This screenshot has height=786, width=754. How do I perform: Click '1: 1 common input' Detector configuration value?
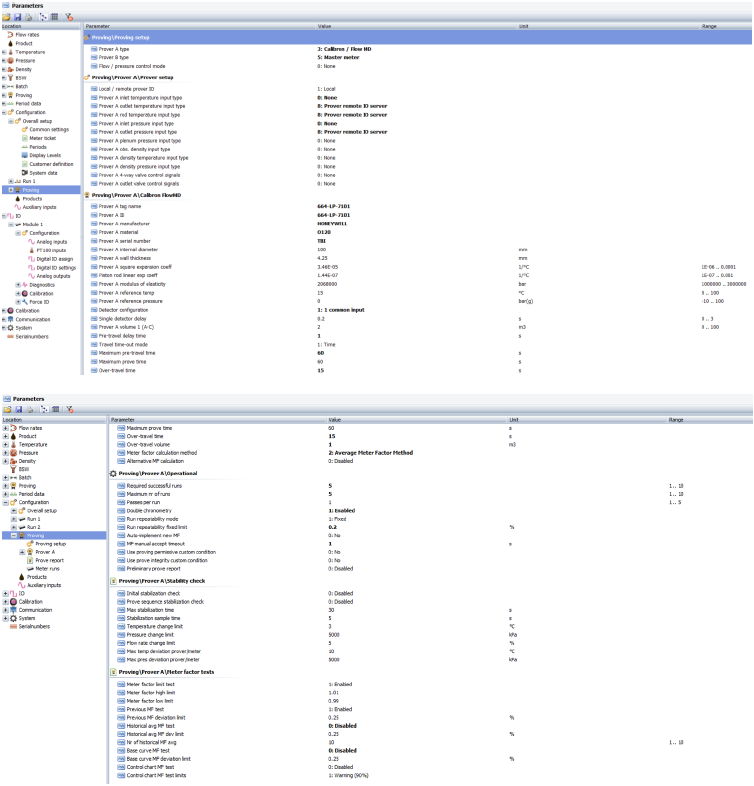340,310
